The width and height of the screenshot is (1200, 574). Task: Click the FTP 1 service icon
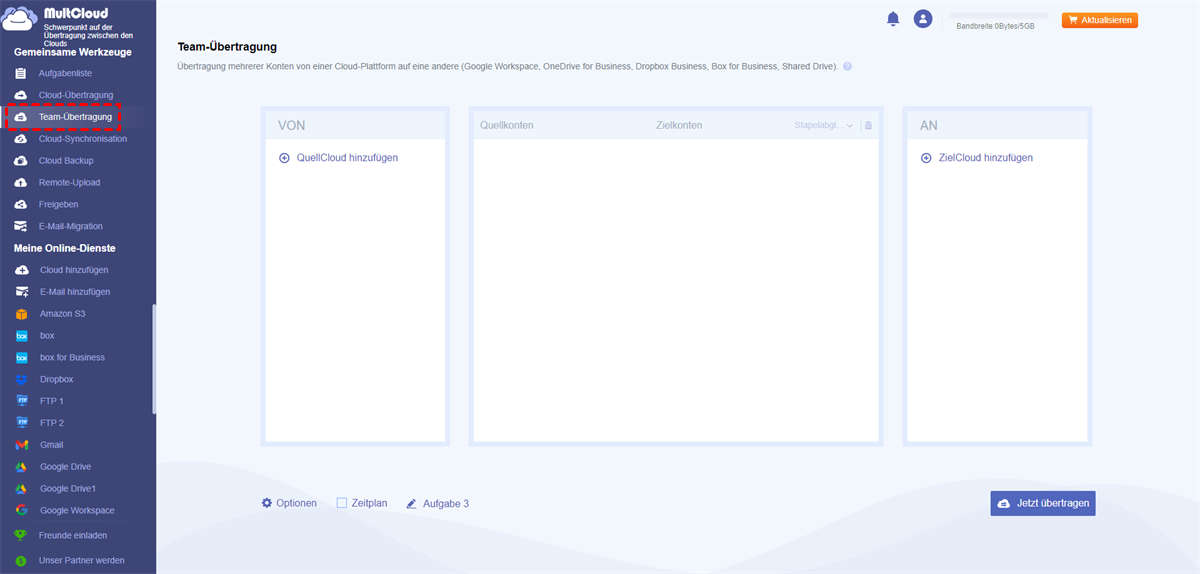point(21,401)
